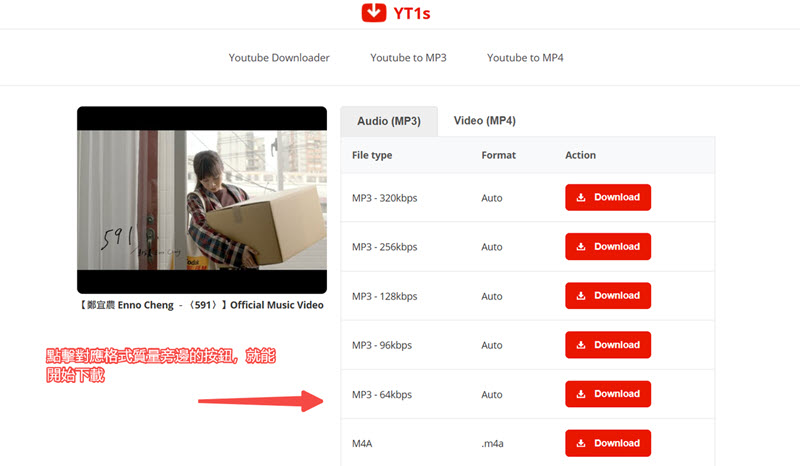Select the MP3 - 96kbps label
The width and height of the screenshot is (800, 466).
(x=382, y=346)
